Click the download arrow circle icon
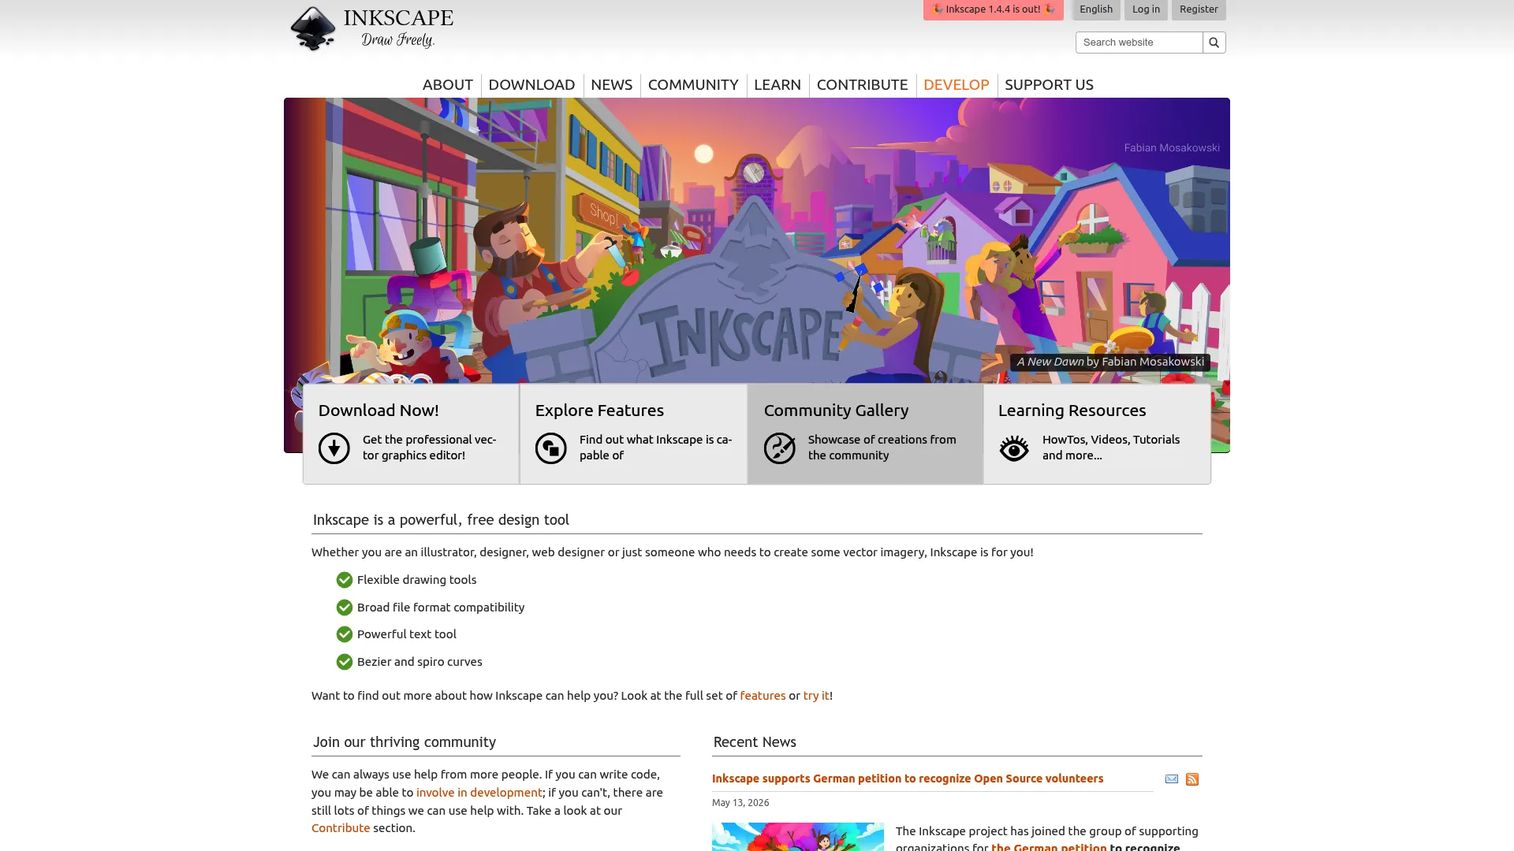1514x851 pixels. pyautogui.click(x=334, y=448)
